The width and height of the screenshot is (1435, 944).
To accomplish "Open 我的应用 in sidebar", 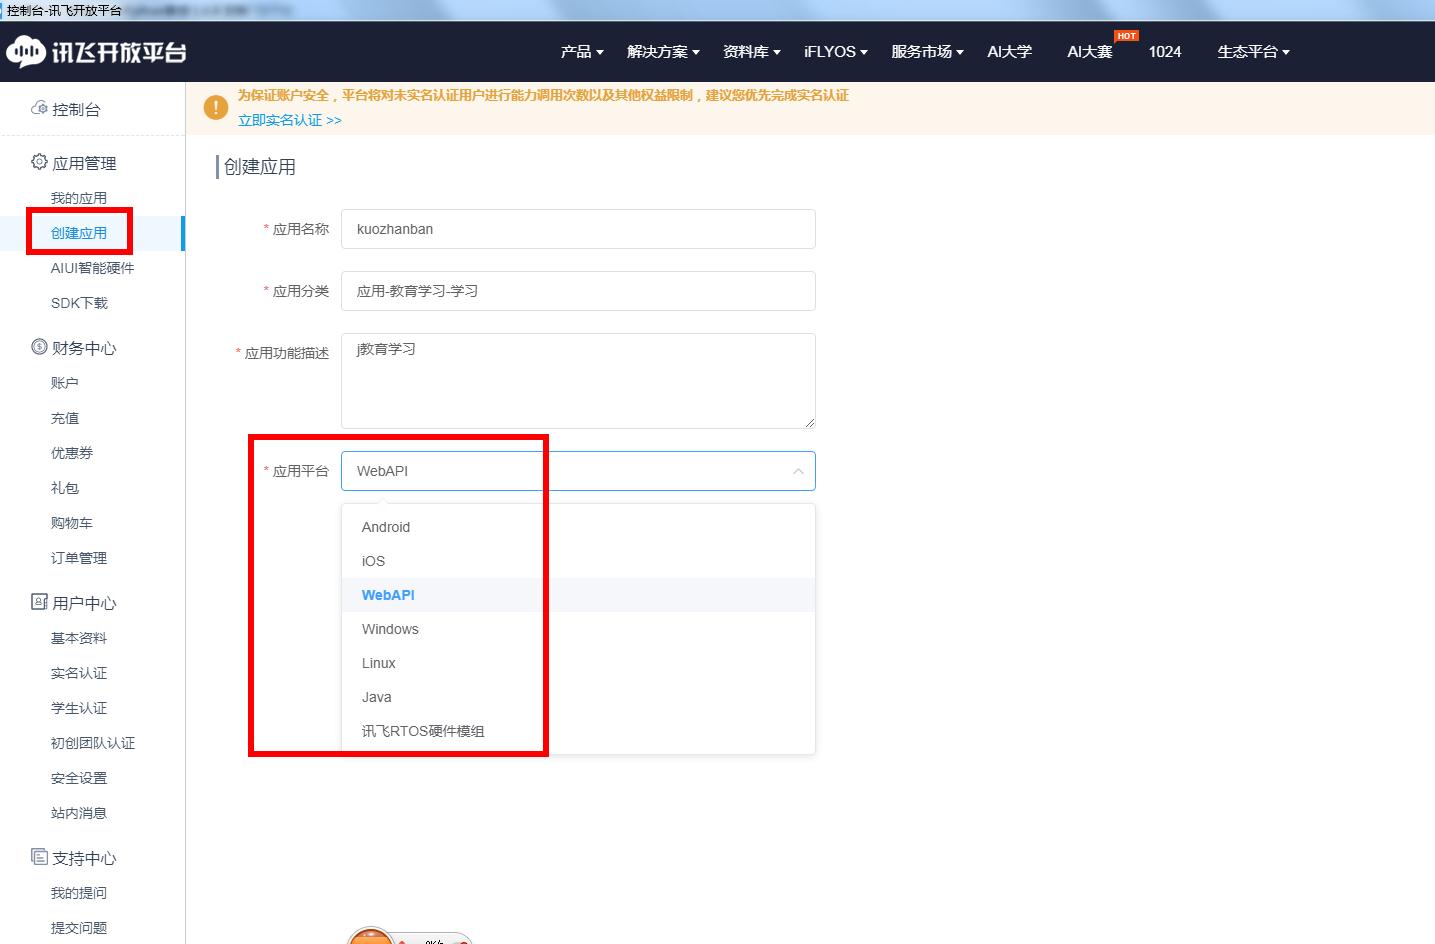I will (79, 198).
